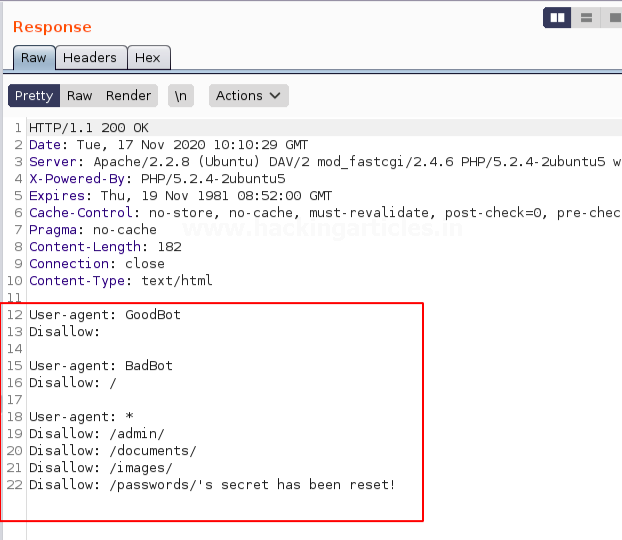Click the Response panel heading
The height and width of the screenshot is (540, 622).
click(52, 27)
